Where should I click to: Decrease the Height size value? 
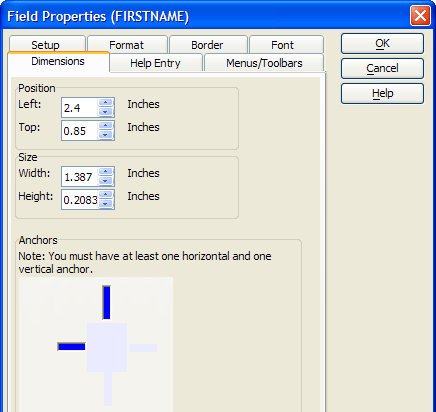106,203
